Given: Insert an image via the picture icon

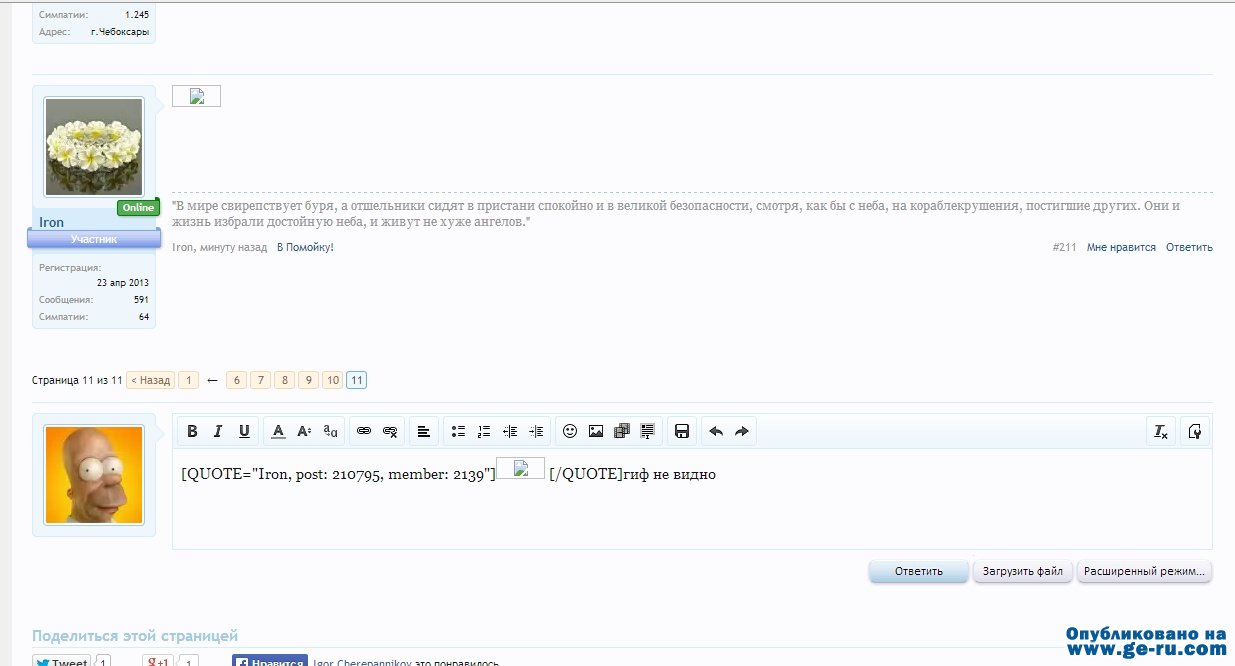Looking at the screenshot, I should [596, 431].
